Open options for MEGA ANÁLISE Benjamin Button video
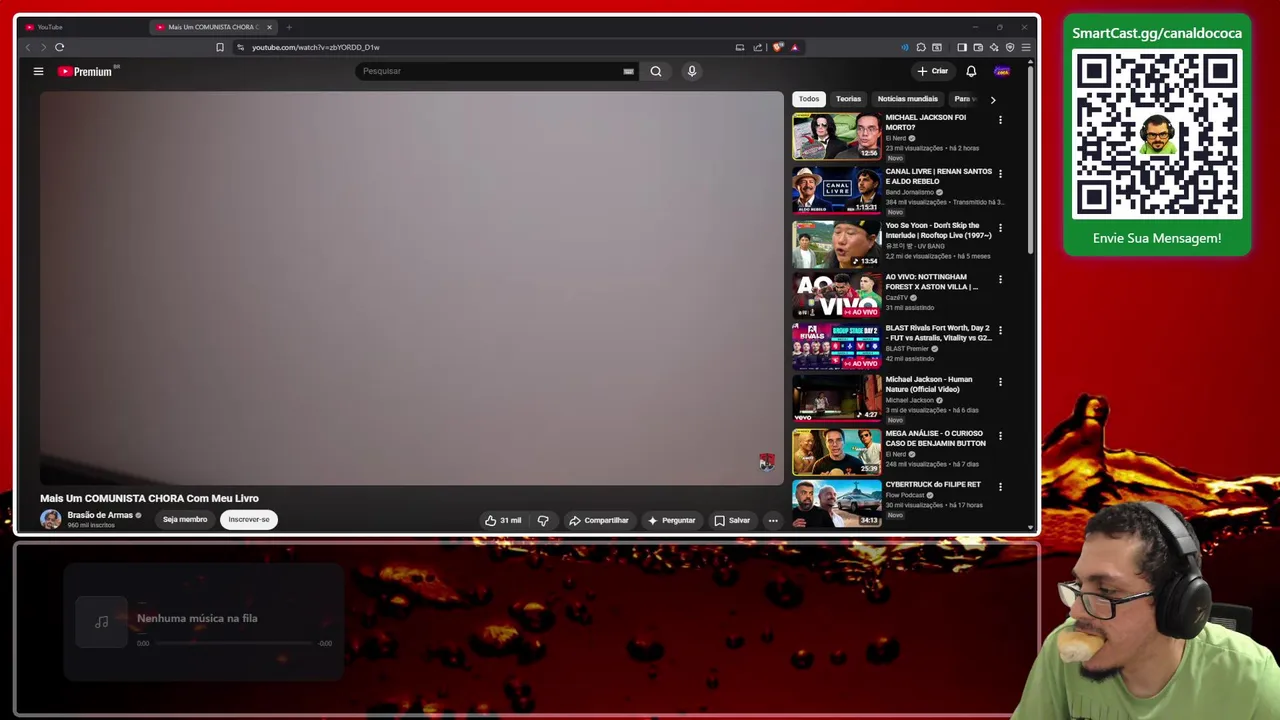 [x=1000, y=436]
